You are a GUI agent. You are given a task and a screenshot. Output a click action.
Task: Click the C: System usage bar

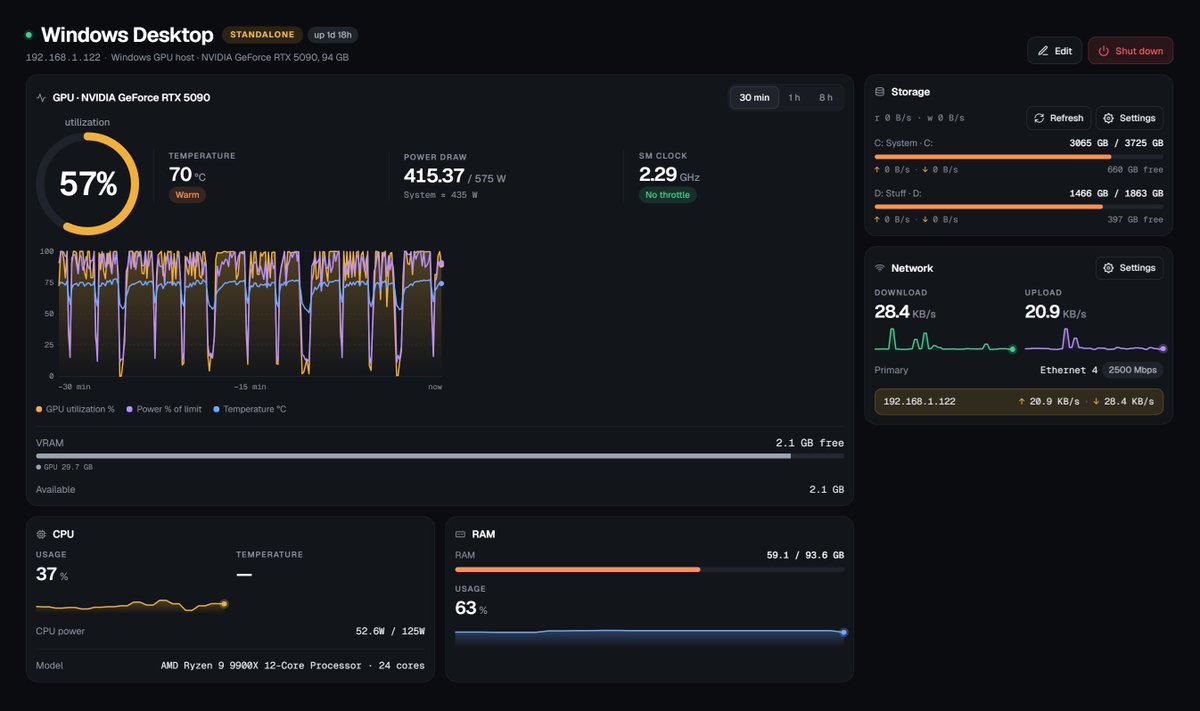(1018, 157)
